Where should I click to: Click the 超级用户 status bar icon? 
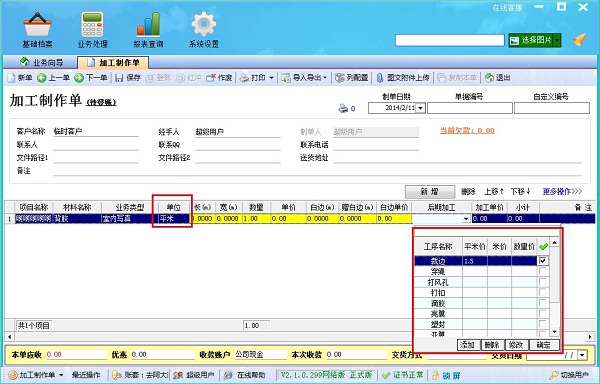point(178,375)
